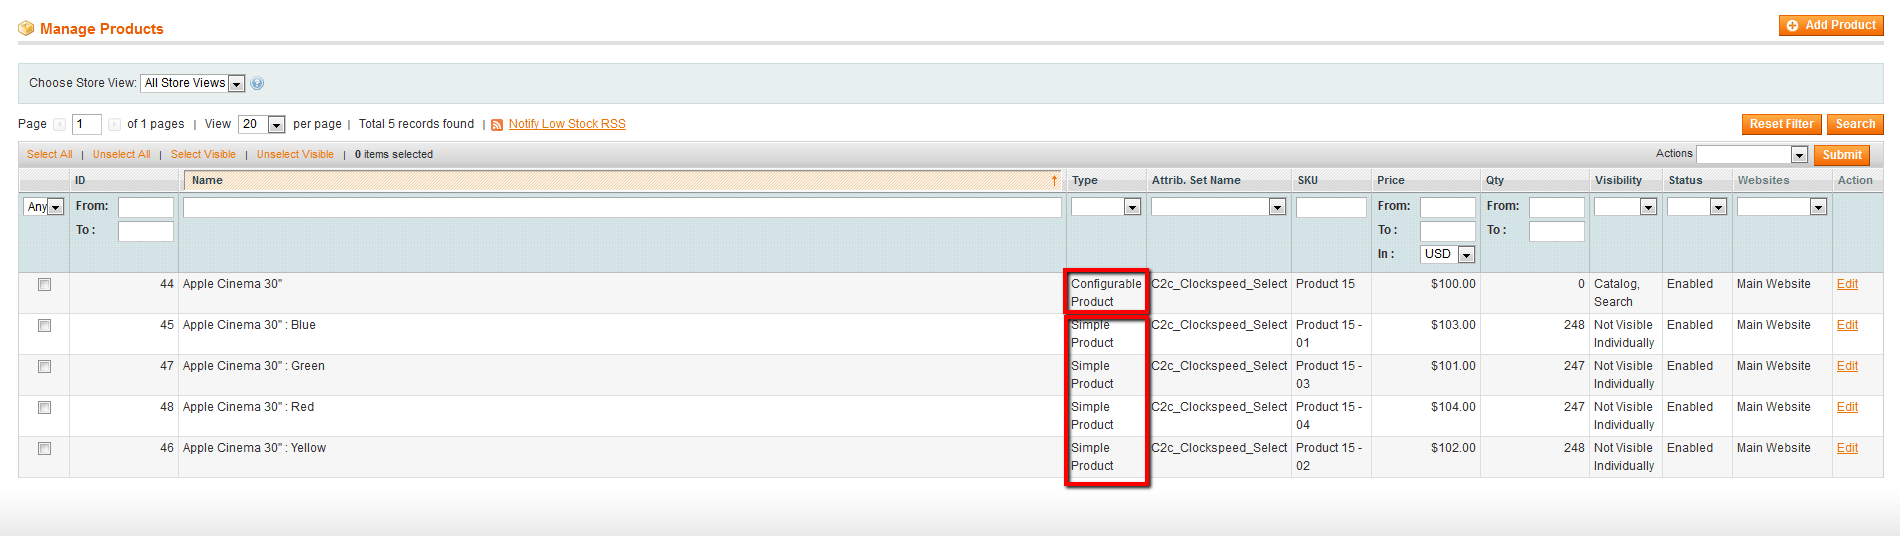Open the All Store Views dropdown

click(x=192, y=84)
